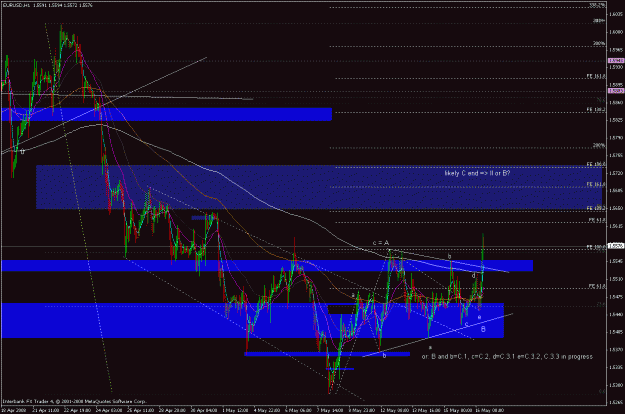The width and height of the screenshot is (625, 414).
Task: Click the '1 May 12:00' time axis label
Action: pos(235,410)
